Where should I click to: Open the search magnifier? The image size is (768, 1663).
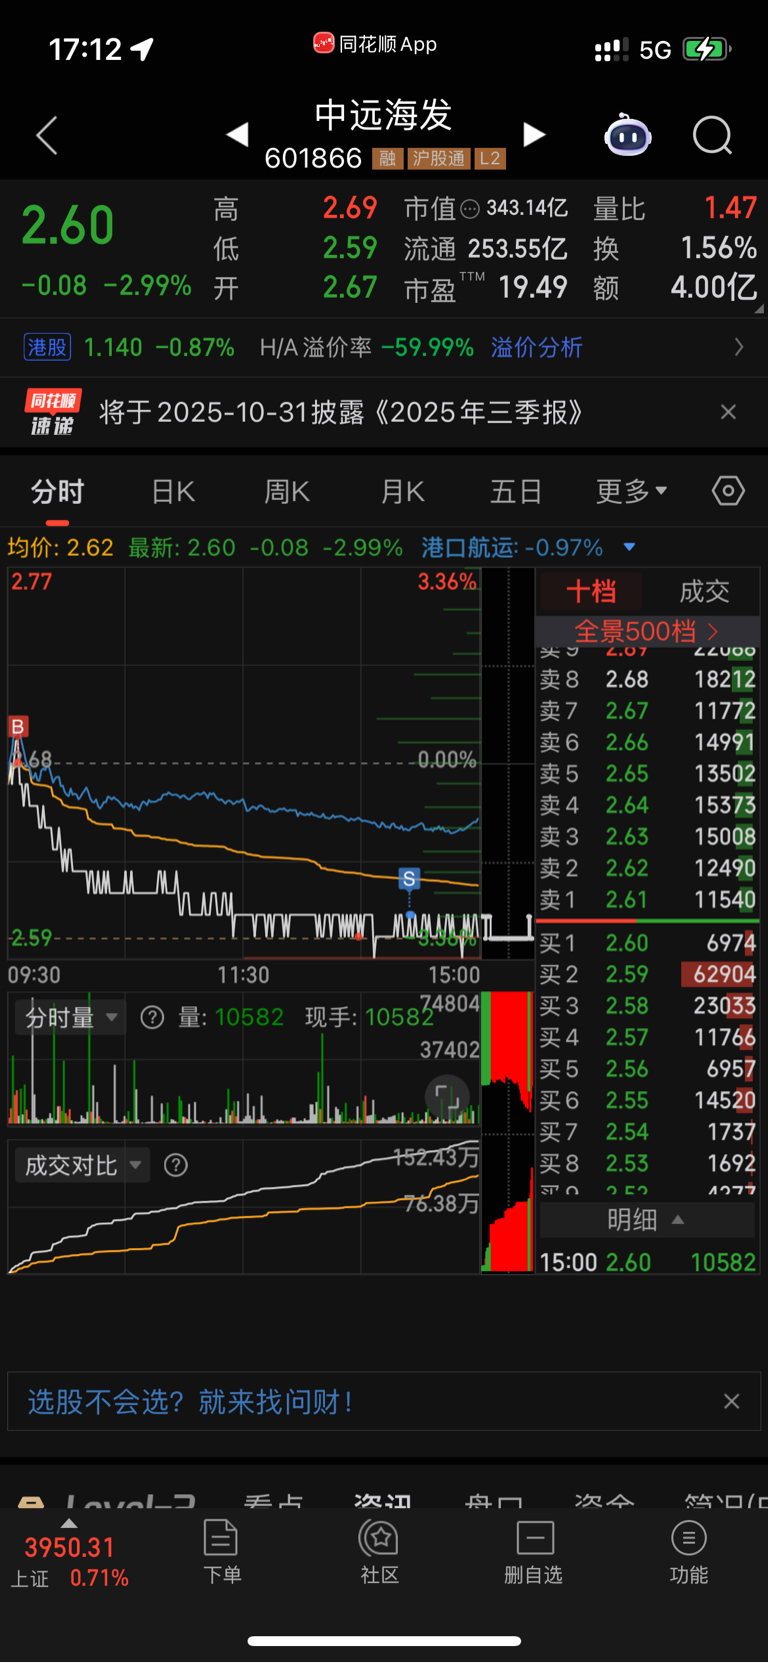713,135
